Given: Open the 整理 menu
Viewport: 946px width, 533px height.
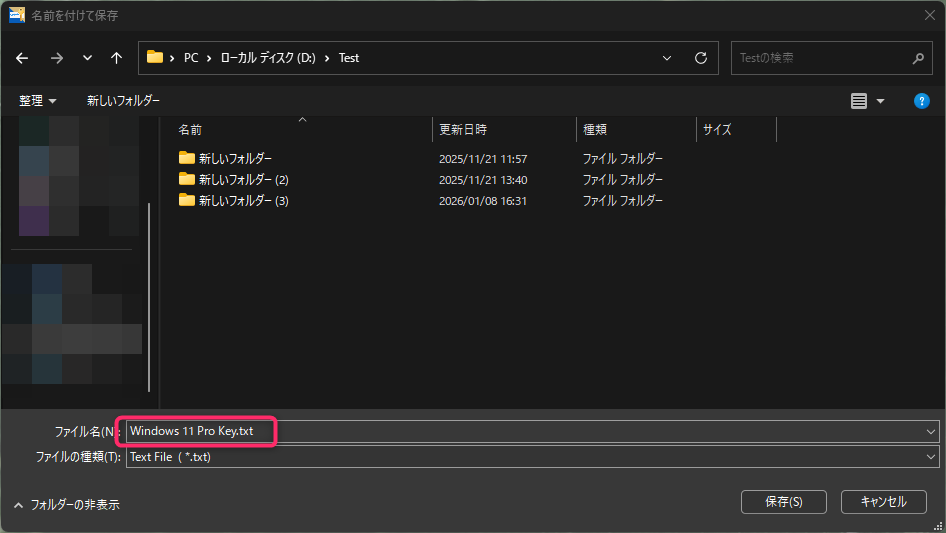Looking at the screenshot, I should pyautogui.click(x=37, y=101).
